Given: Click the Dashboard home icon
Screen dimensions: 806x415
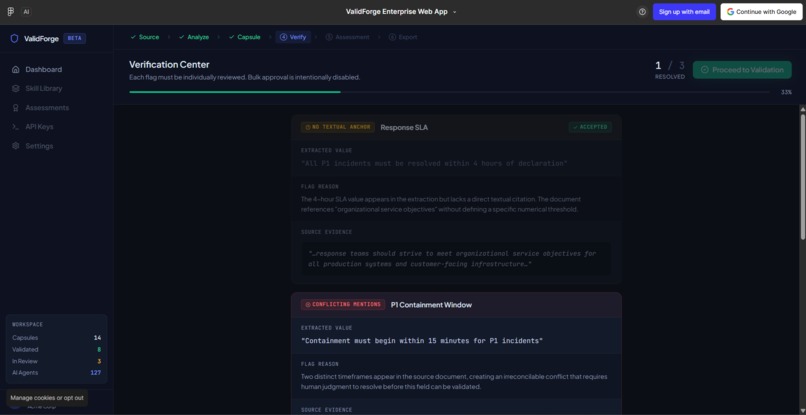Looking at the screenshot, I should tap(15, 69).
